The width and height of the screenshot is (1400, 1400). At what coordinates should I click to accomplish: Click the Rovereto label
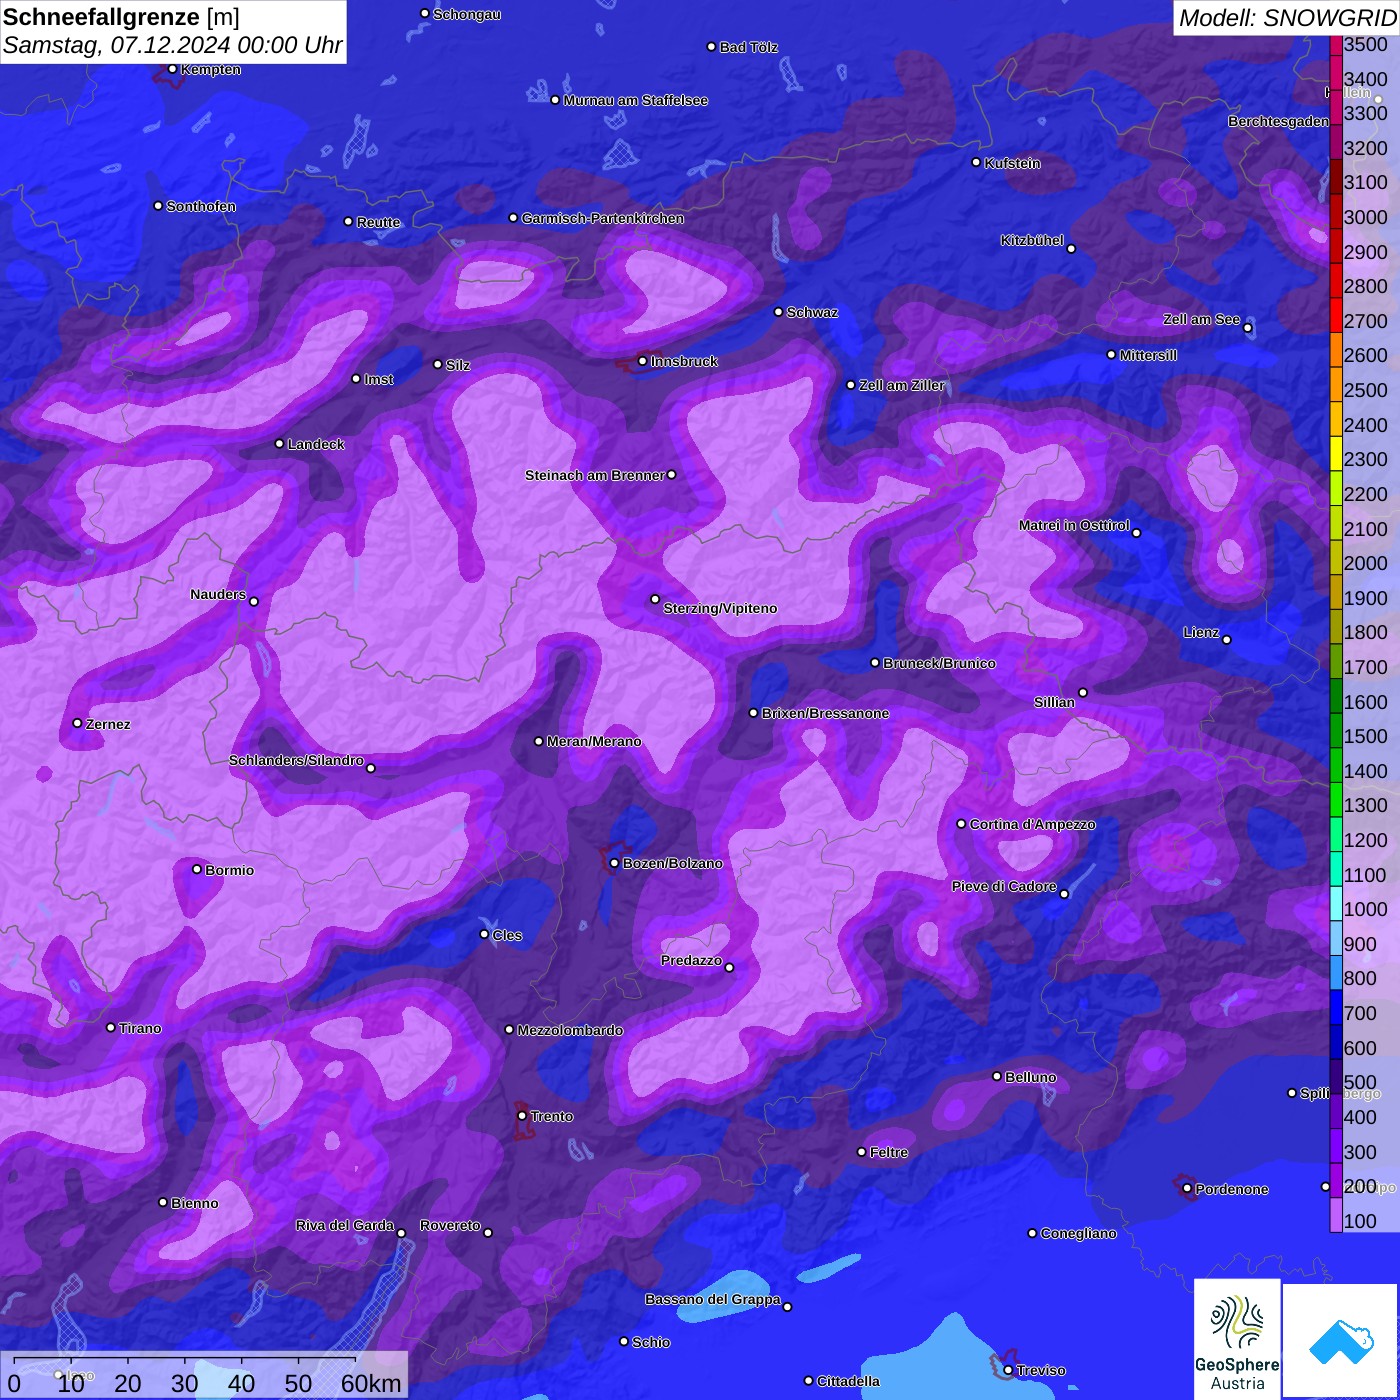pos(450,1225)
